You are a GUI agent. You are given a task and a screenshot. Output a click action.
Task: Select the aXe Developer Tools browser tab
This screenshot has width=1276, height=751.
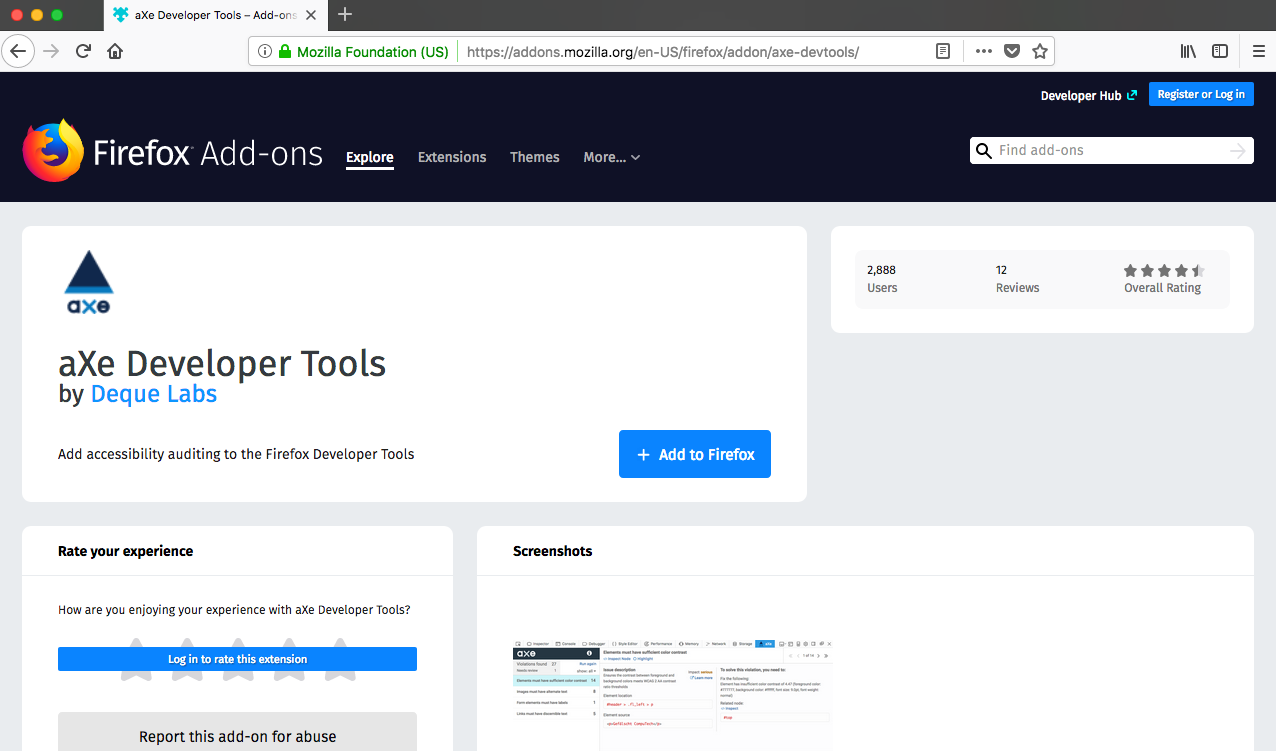click(x=213, y=15)
